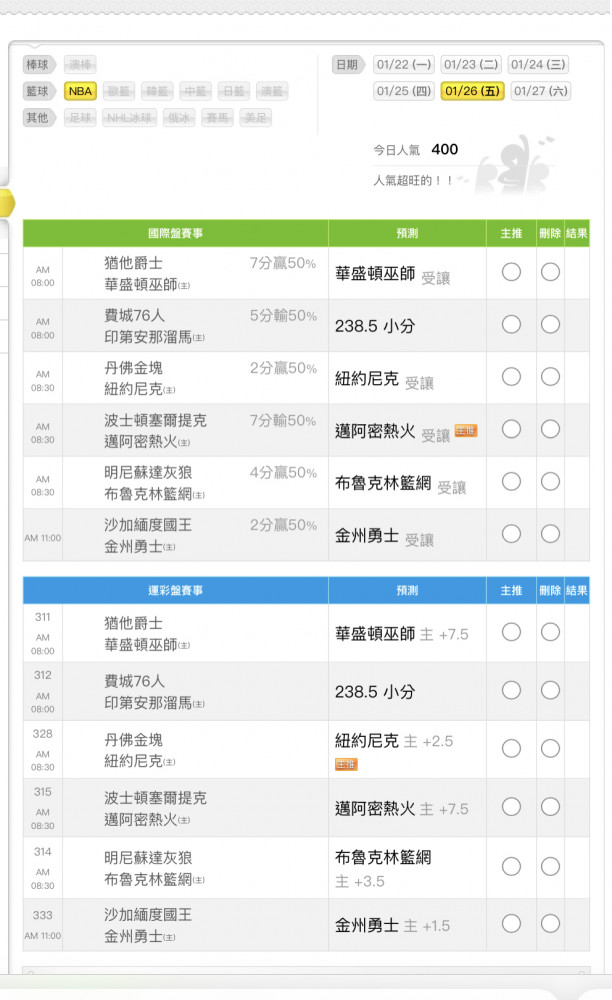Click the yellow side tab at left edge
Image resolution: width=612 pixels, height=1000 pixels.
click(7, 203)
